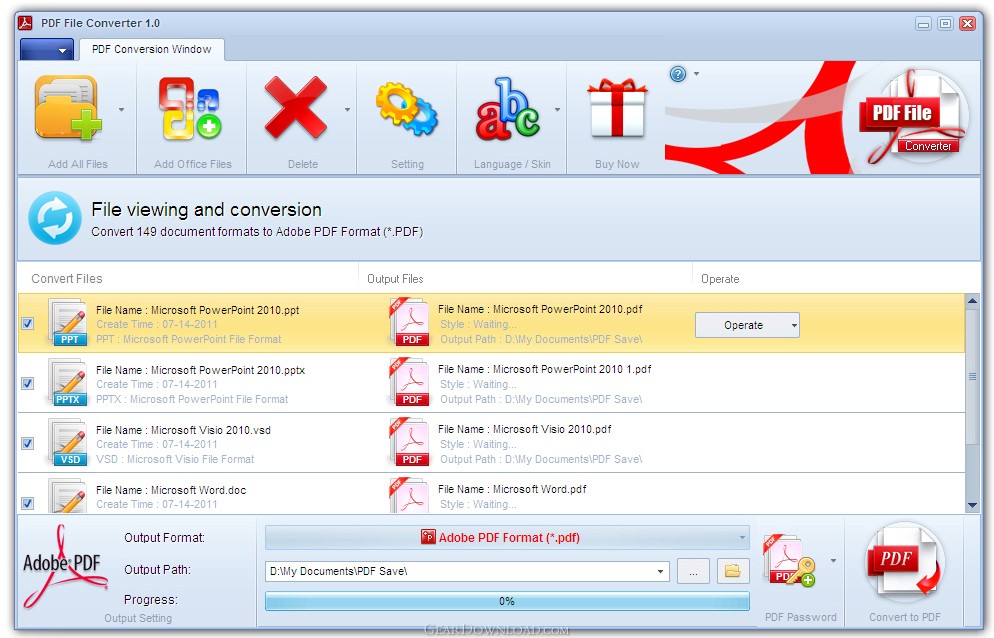The height and width of the screenshot is (638, 994).
Task: Open Setting via the gears icon
Action: [x=406, y=108]
